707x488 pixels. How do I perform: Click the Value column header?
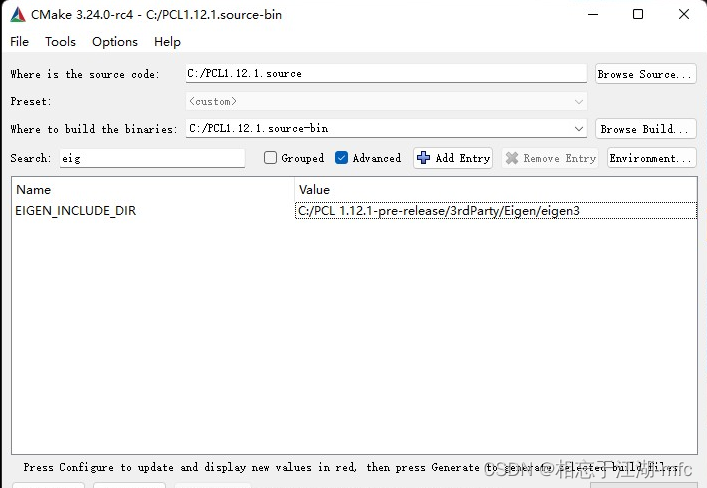pyautogui.click(x=496, y=190)
